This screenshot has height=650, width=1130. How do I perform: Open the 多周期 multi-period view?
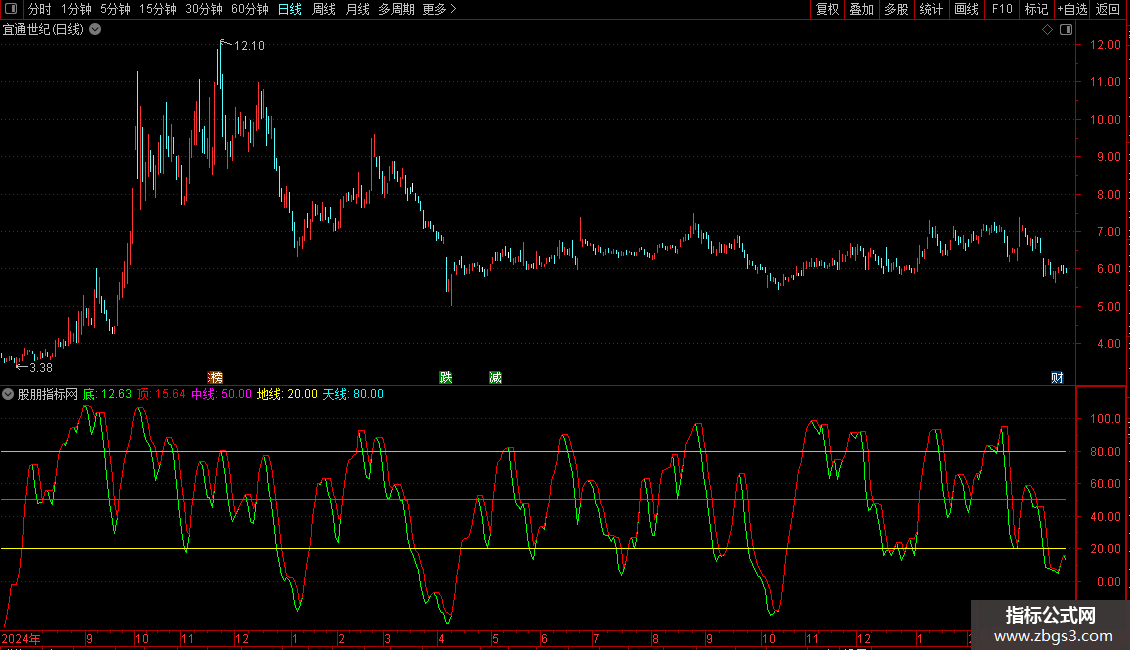[396, 9]
